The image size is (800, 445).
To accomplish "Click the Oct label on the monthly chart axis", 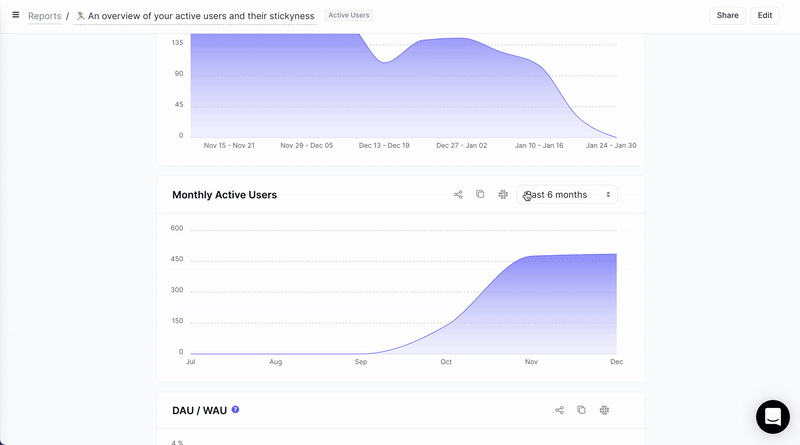I will click(446, 361).
